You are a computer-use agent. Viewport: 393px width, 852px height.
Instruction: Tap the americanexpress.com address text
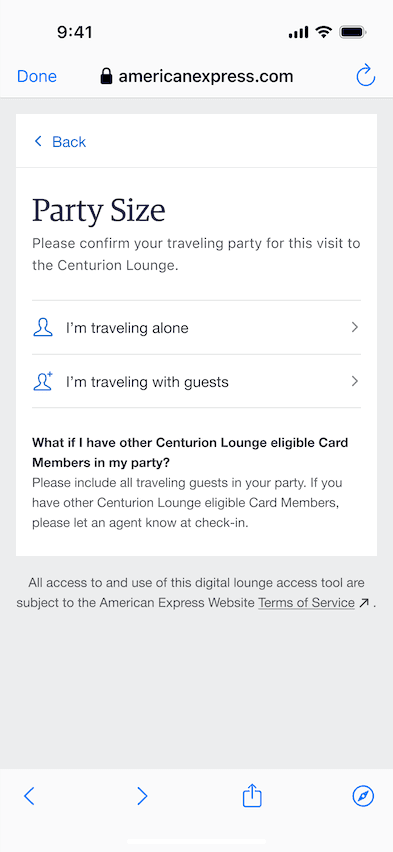pos(206,77)
